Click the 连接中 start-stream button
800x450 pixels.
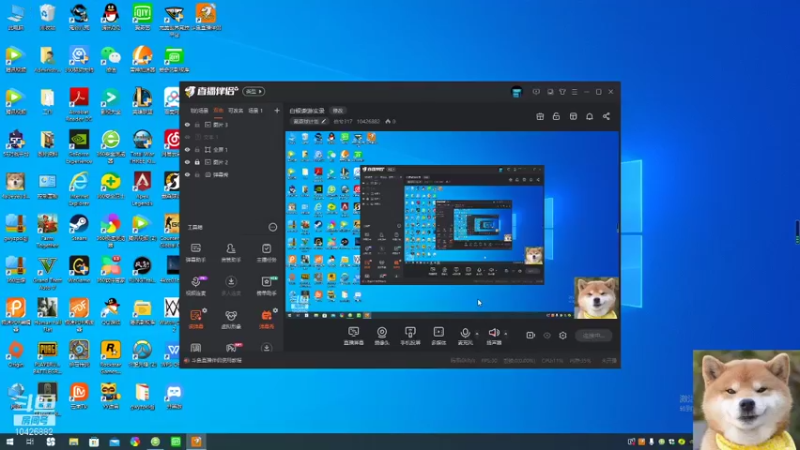[594, 335]
